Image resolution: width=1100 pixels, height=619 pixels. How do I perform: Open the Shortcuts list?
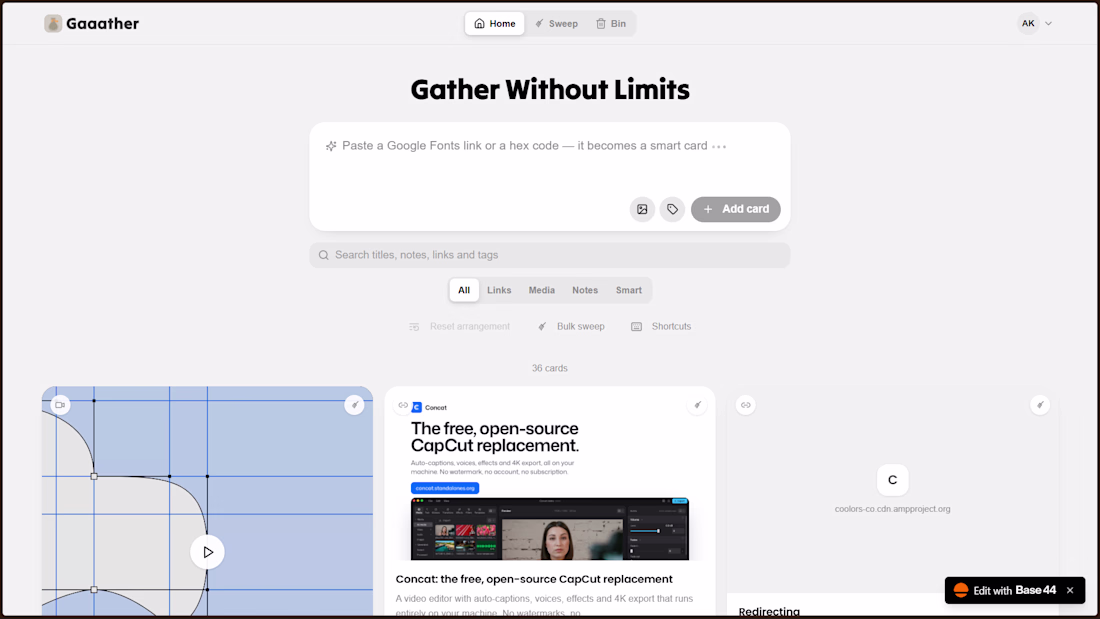(x=661, y=326)
